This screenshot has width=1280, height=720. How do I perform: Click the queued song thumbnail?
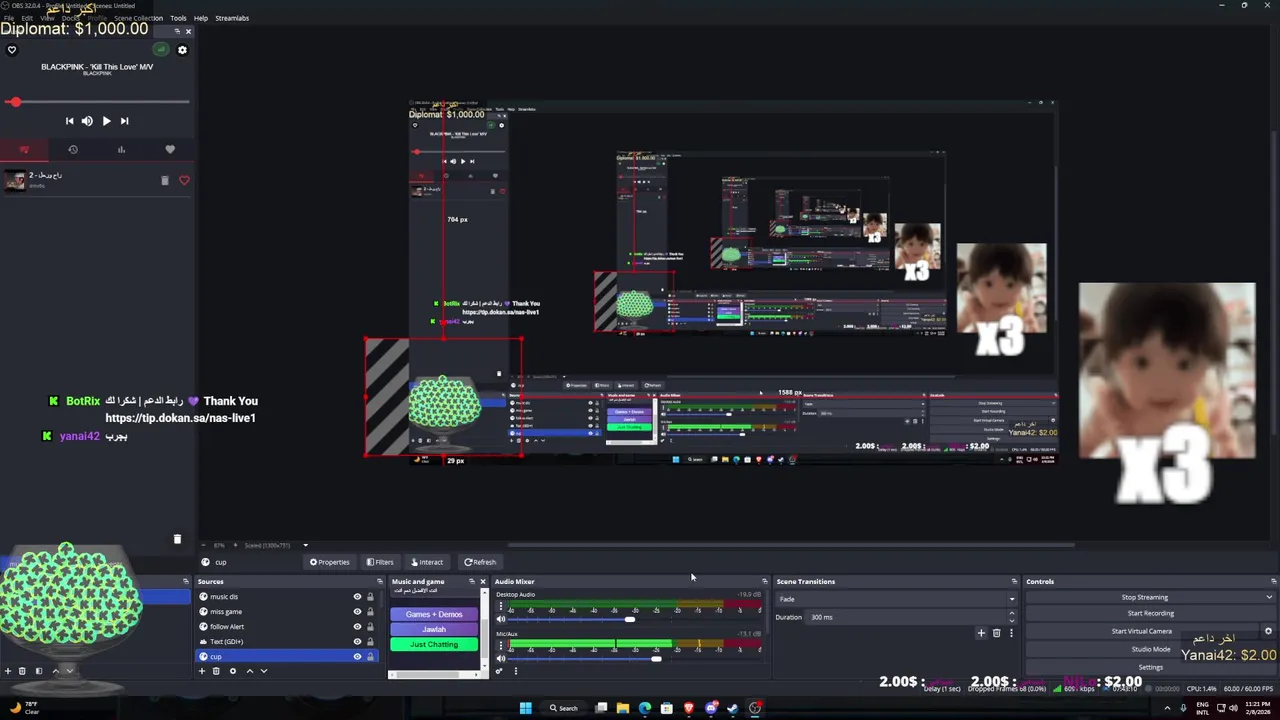click(x=15, y=180)
